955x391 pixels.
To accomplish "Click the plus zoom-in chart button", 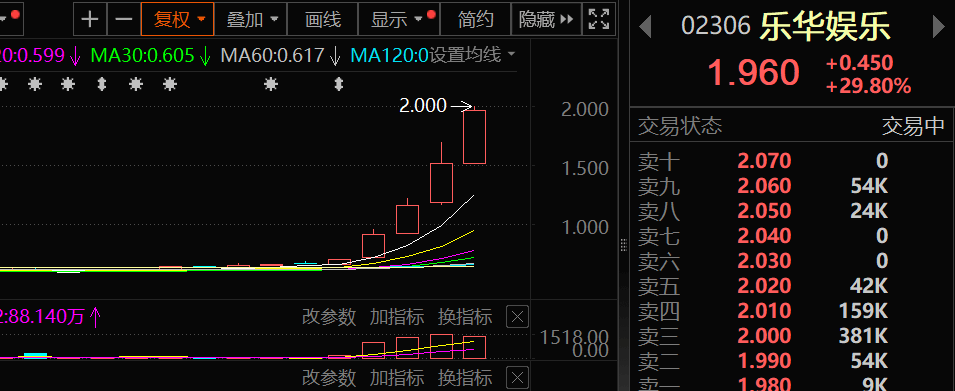I will click(x=90, y=19).
